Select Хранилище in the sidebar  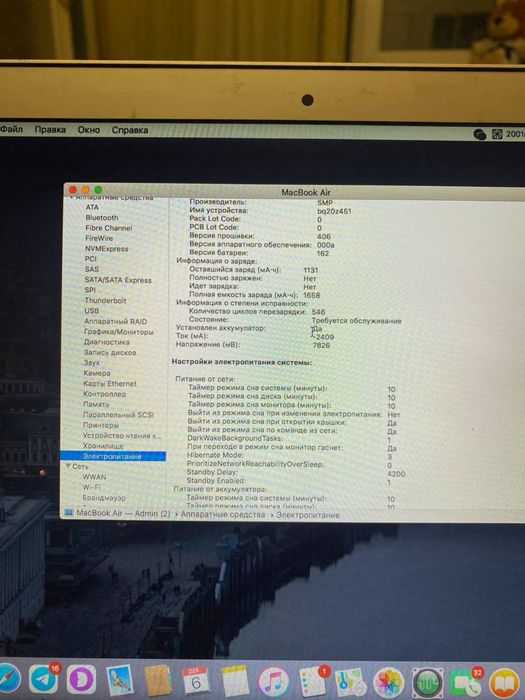(103, 446)
